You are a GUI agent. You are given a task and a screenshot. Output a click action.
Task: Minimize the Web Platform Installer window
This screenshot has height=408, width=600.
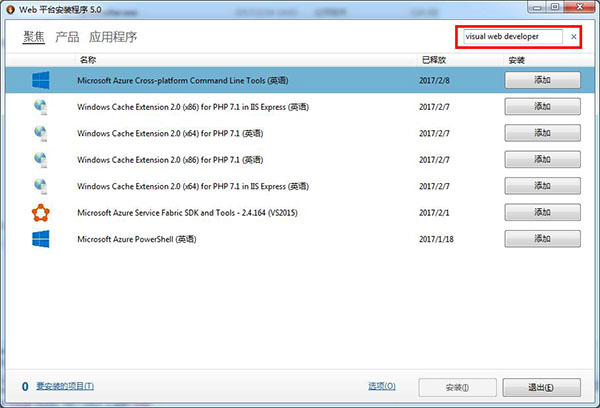[x=537, y=7]
